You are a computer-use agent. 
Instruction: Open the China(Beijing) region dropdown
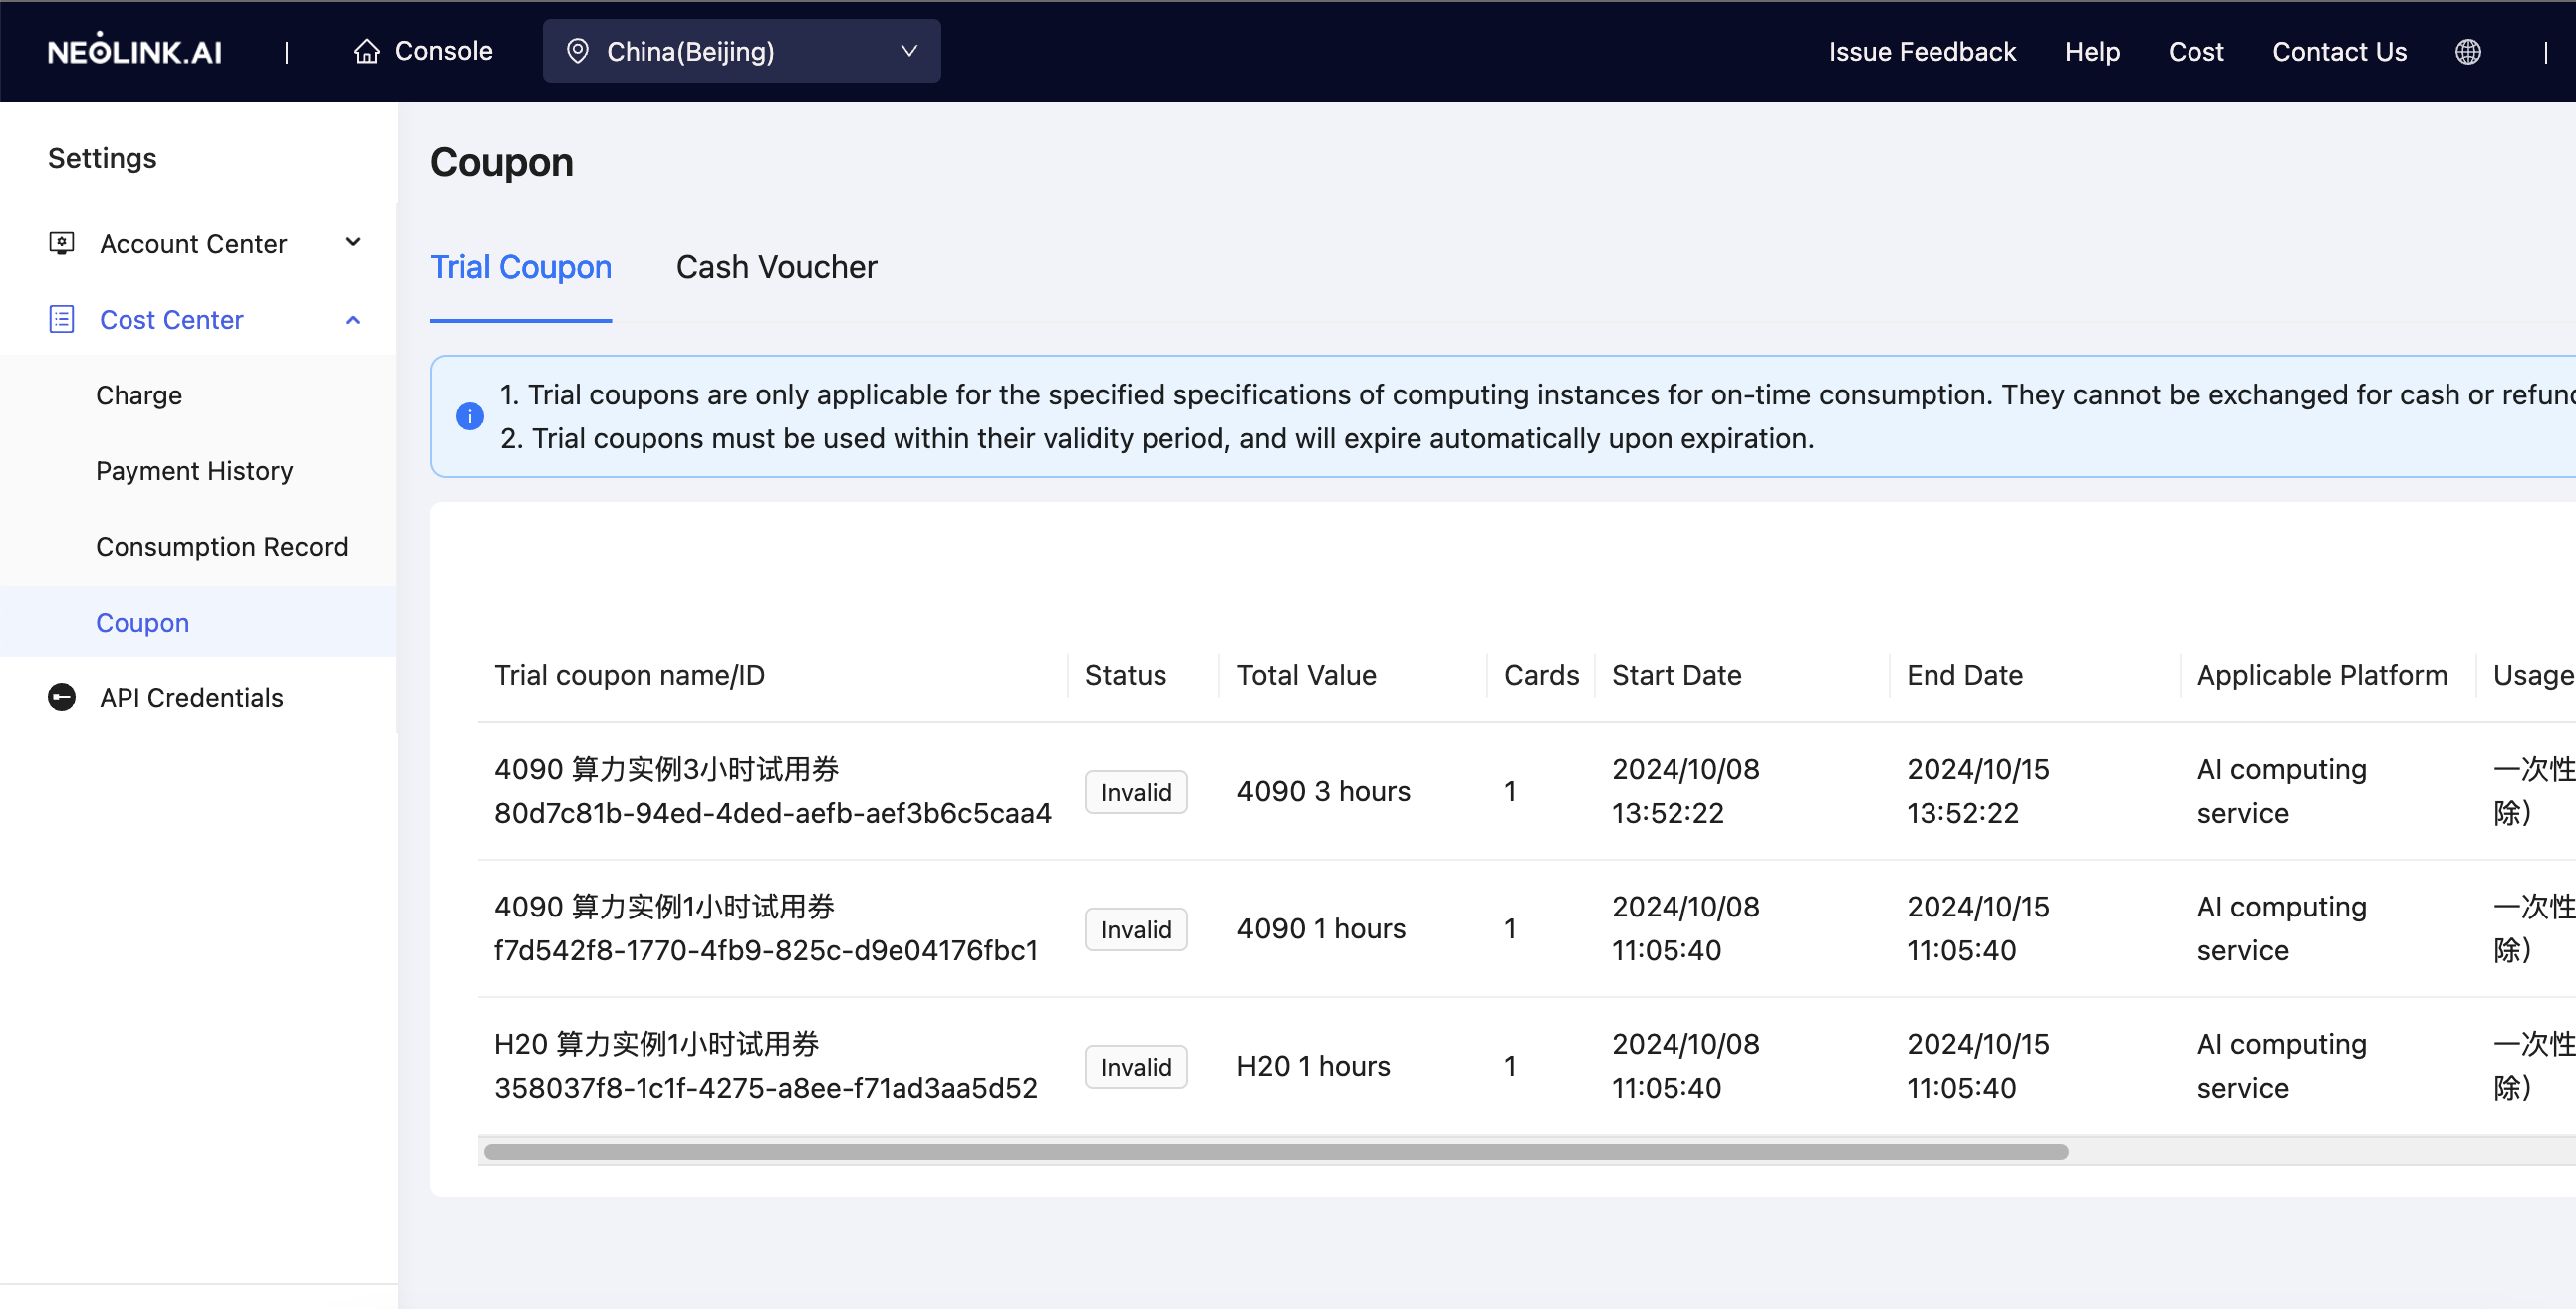(x=741, y=51)
